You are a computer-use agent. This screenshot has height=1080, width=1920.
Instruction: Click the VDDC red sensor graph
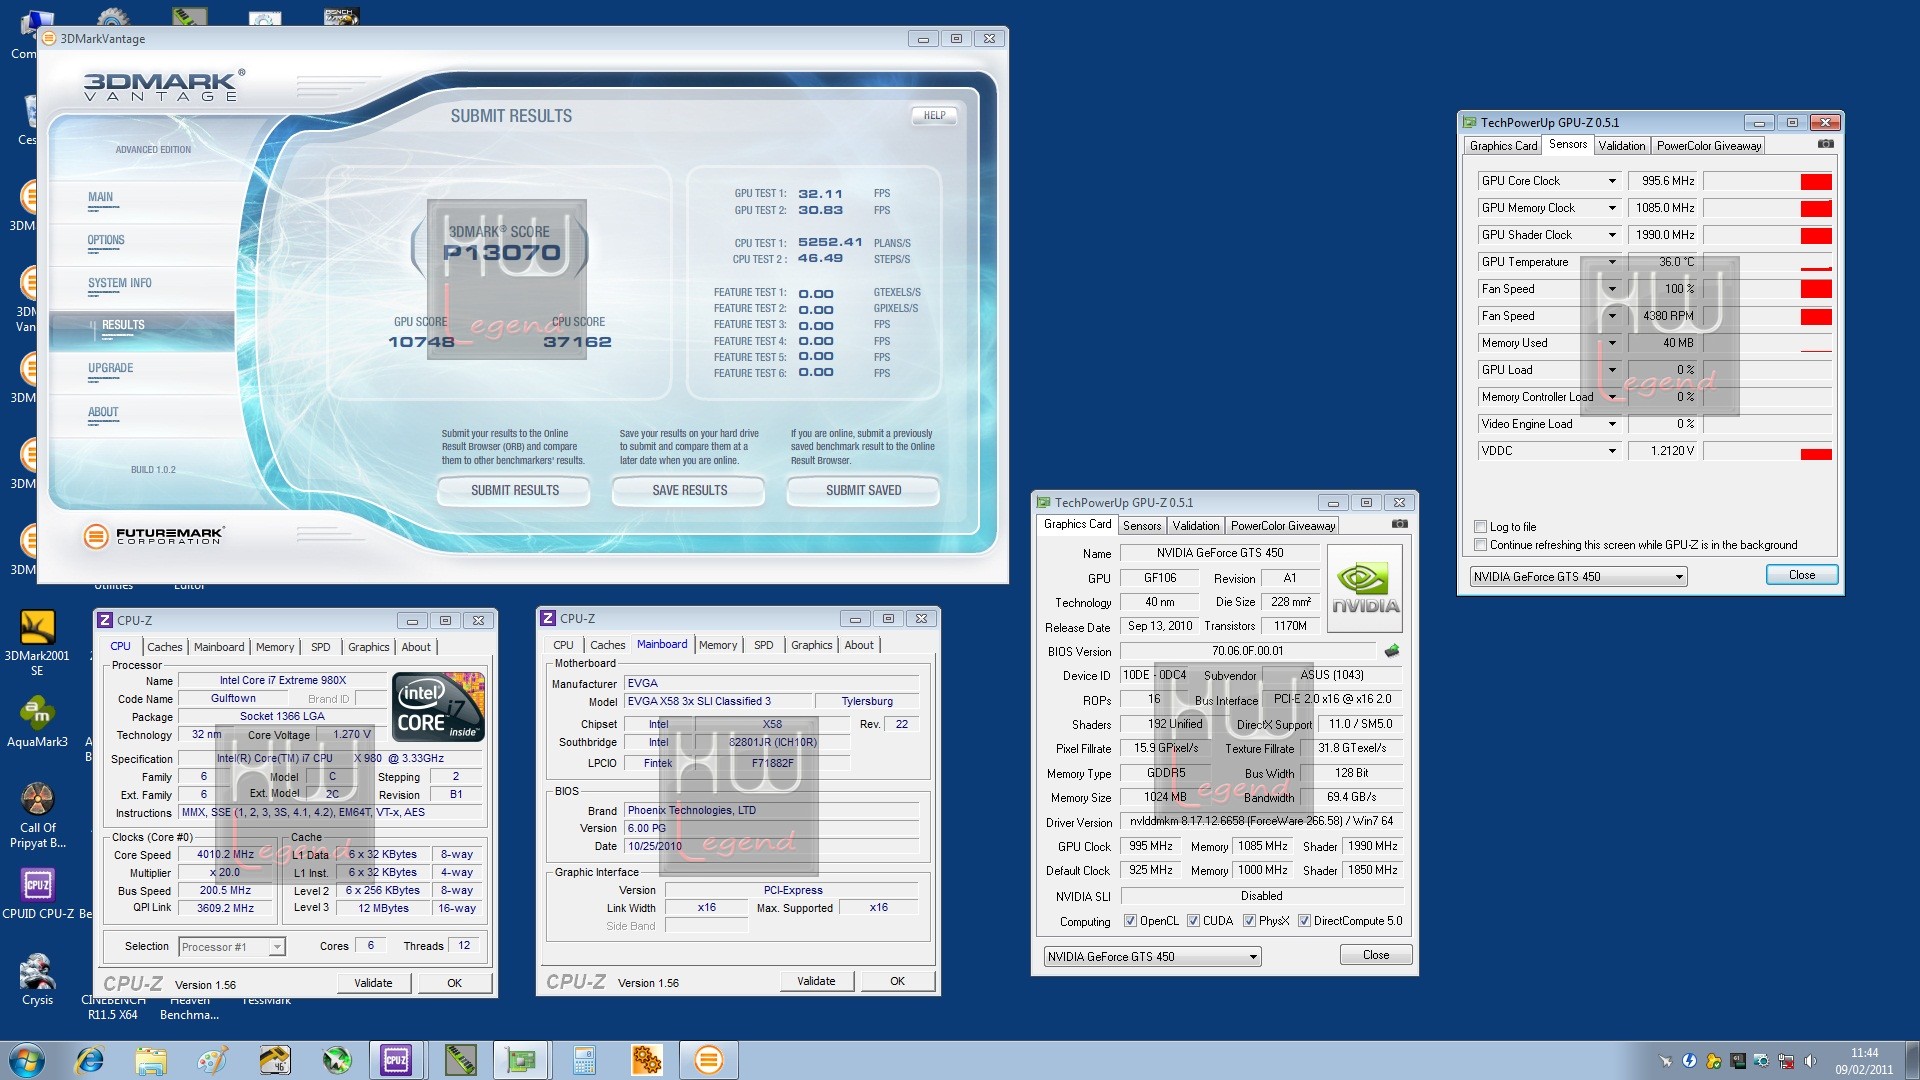pyautogui.click(x=1768, y=451)
